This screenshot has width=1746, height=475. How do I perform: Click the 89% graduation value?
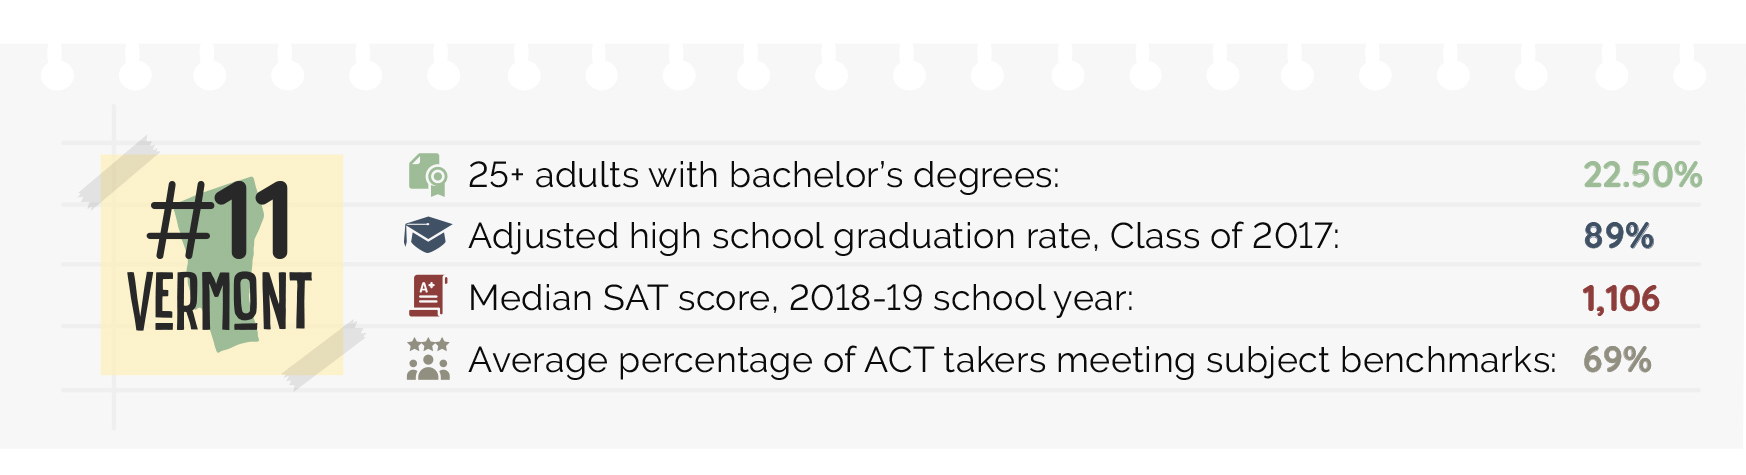click(x=1618, y=236)
